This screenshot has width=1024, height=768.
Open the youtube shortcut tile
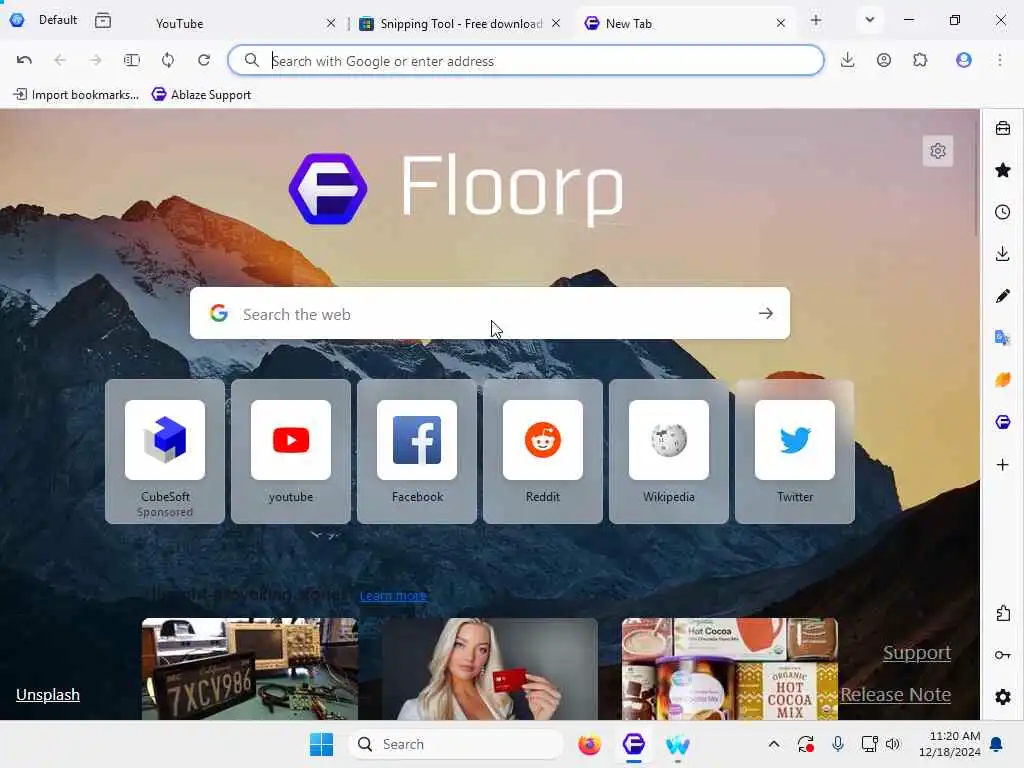[x=291, y=451]
